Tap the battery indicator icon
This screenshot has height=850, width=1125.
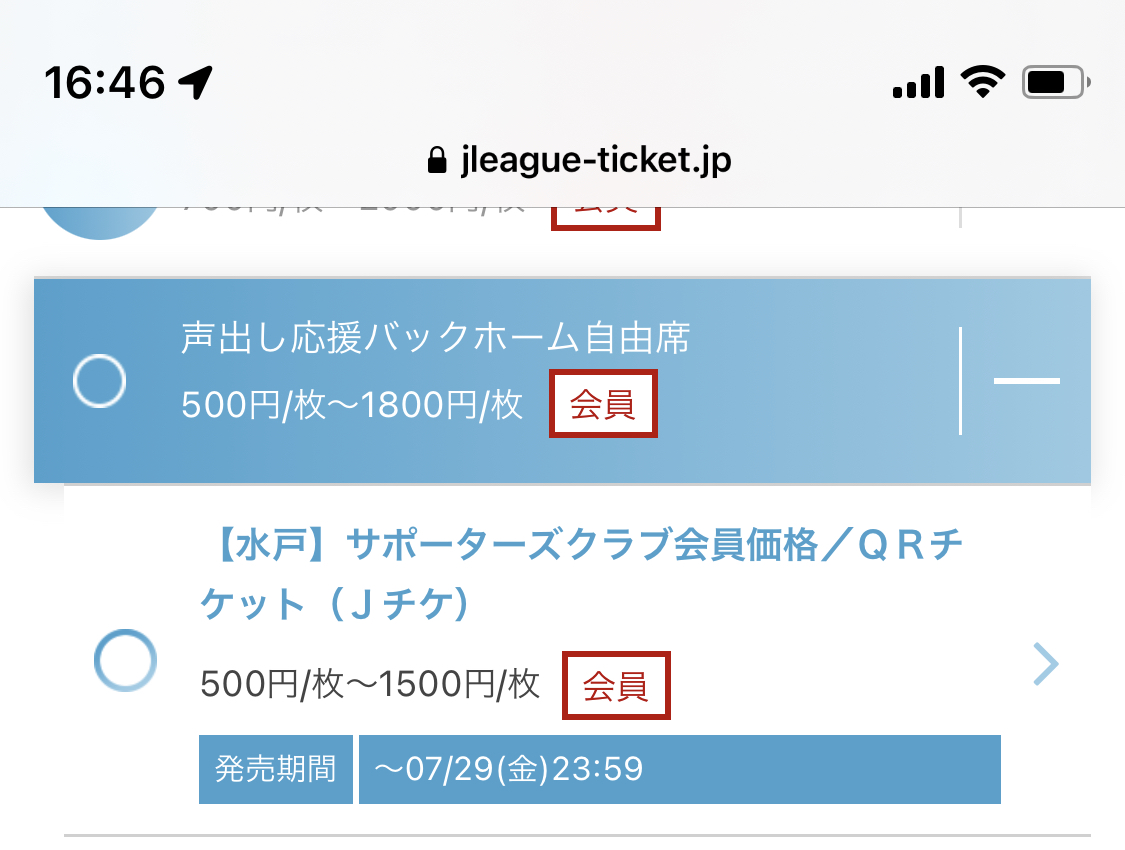pyautogui.click(x=1056, y=82)
